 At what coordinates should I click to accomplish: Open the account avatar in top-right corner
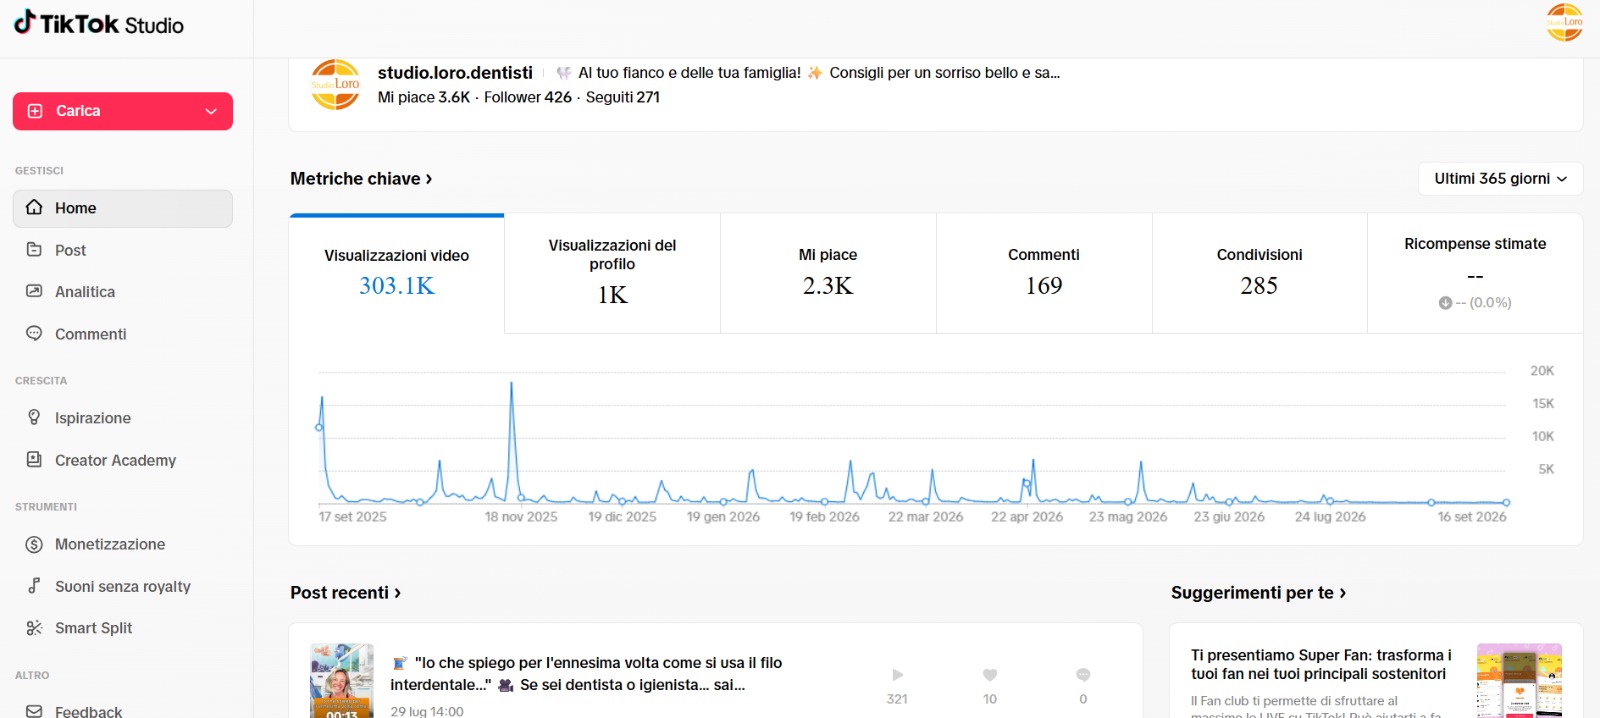click(1564, 23)
